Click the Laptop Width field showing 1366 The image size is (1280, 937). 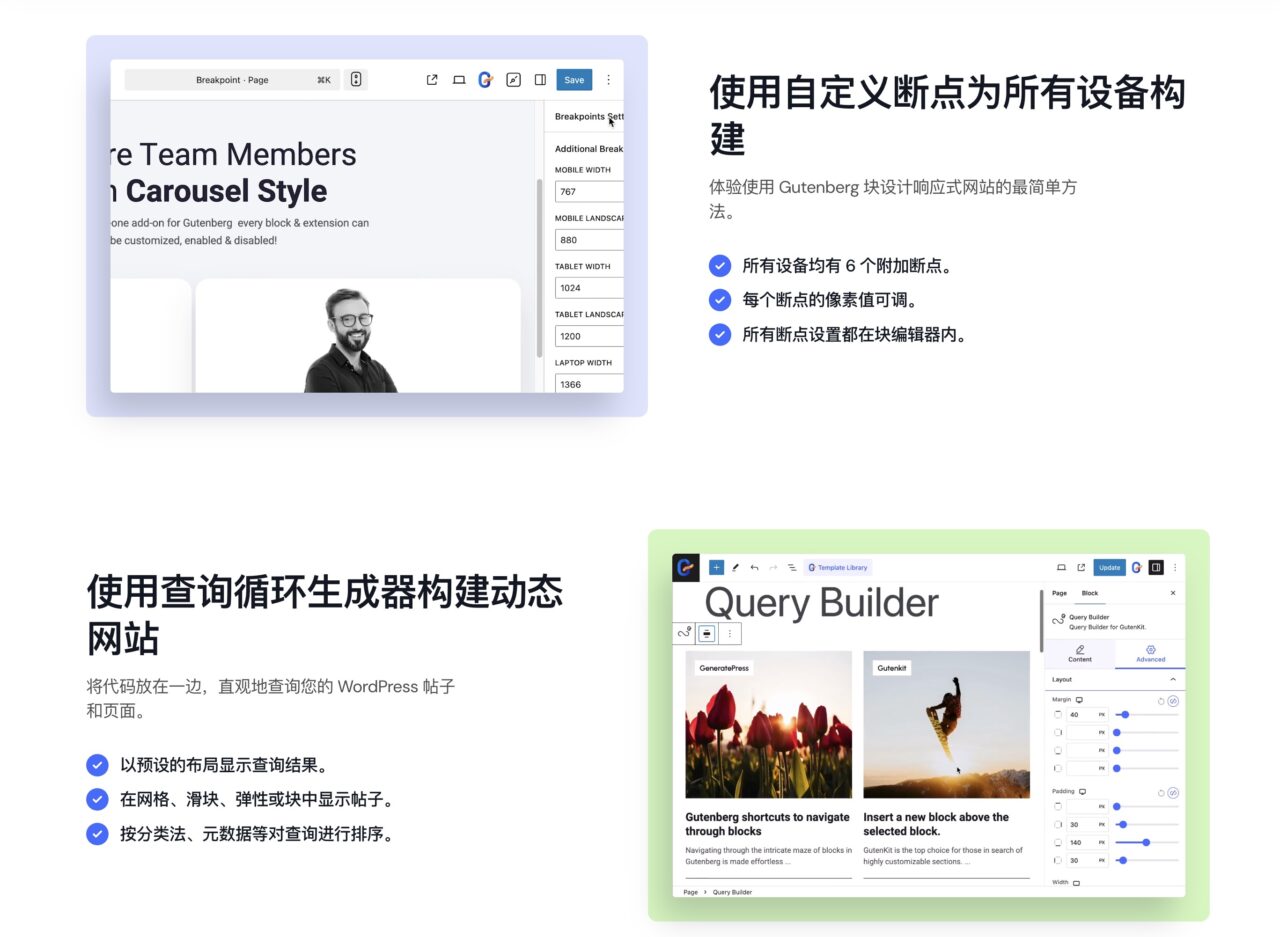pyautogui.click(x=589, y=383)
